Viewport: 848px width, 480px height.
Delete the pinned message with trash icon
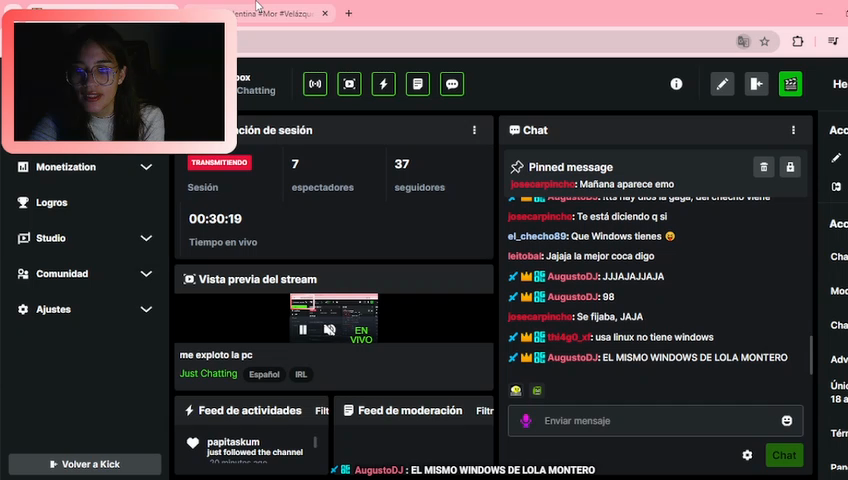(764, 167)
